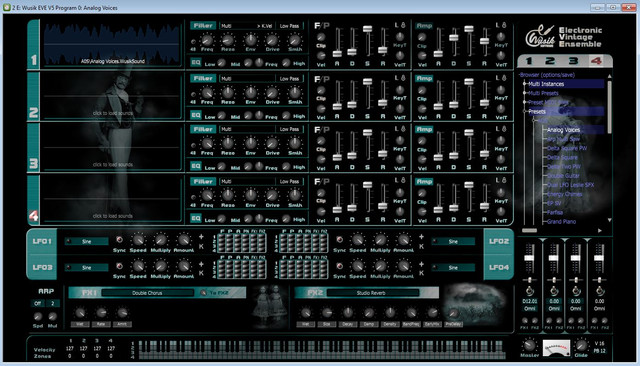Viewport: 640px width, 366px height.
Task: Click the layer 2 EQ High knob
Action: (286, 115)
